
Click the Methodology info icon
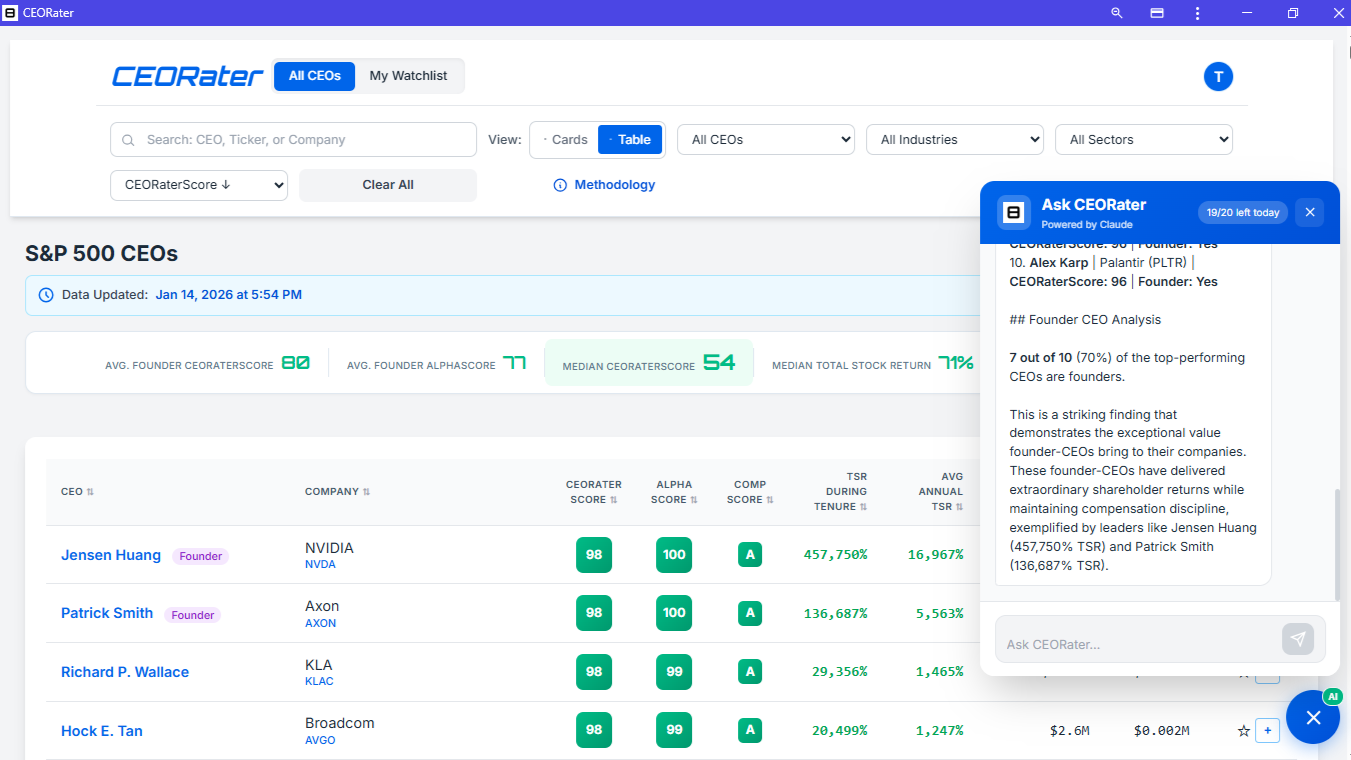[560, 185]
